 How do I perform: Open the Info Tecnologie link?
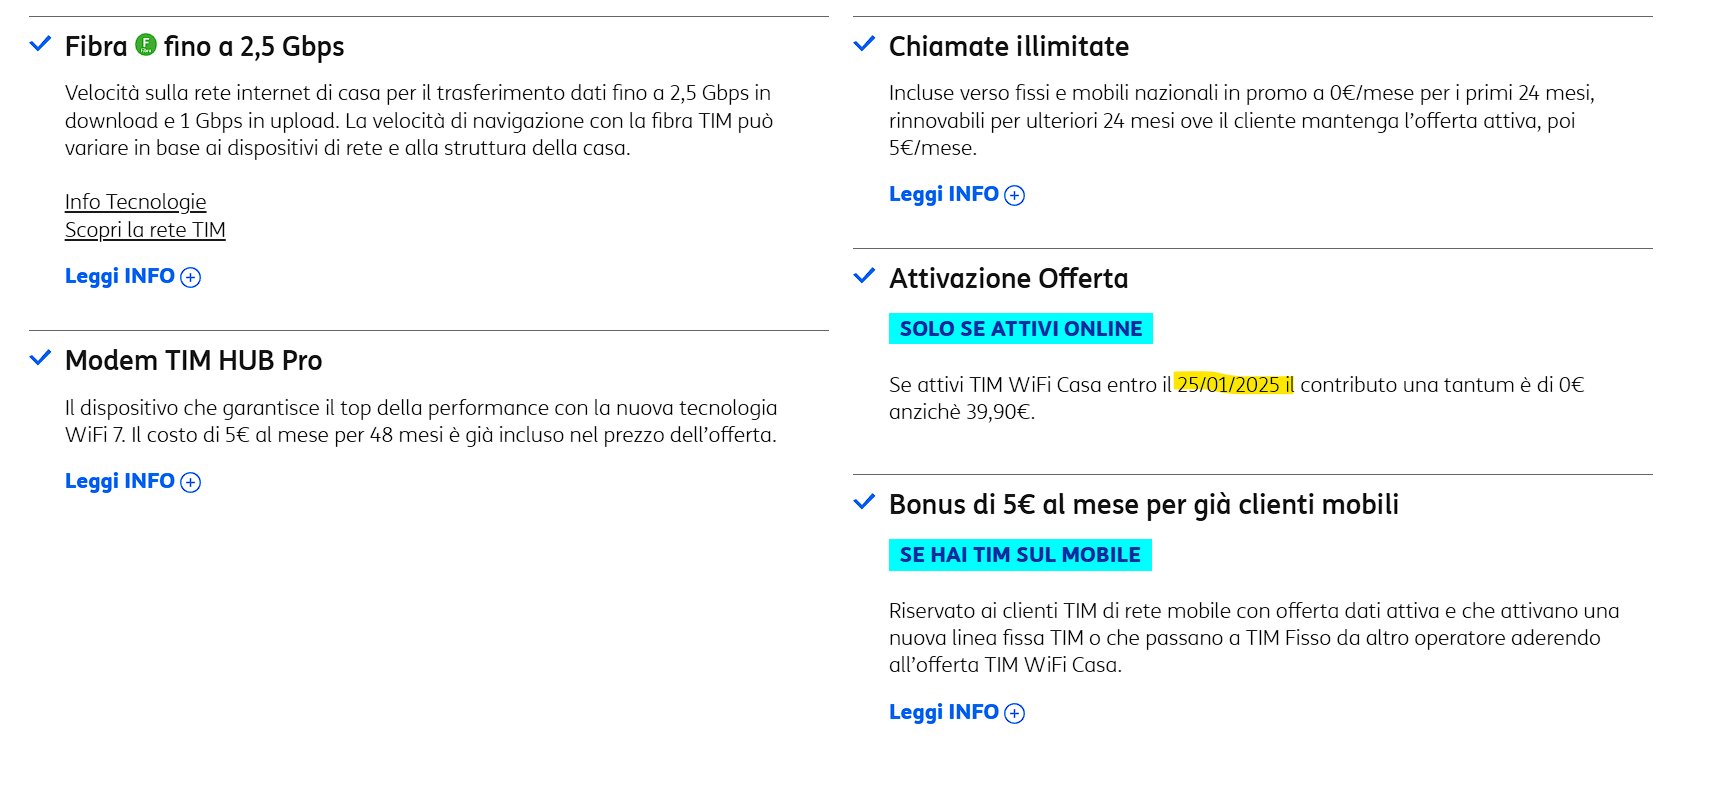[x=136, y=202]
